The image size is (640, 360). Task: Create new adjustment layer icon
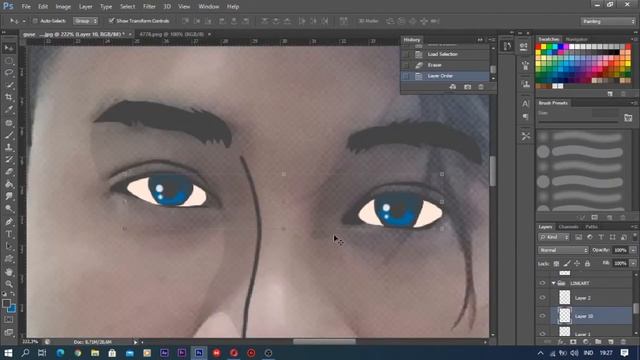[586, 342]
